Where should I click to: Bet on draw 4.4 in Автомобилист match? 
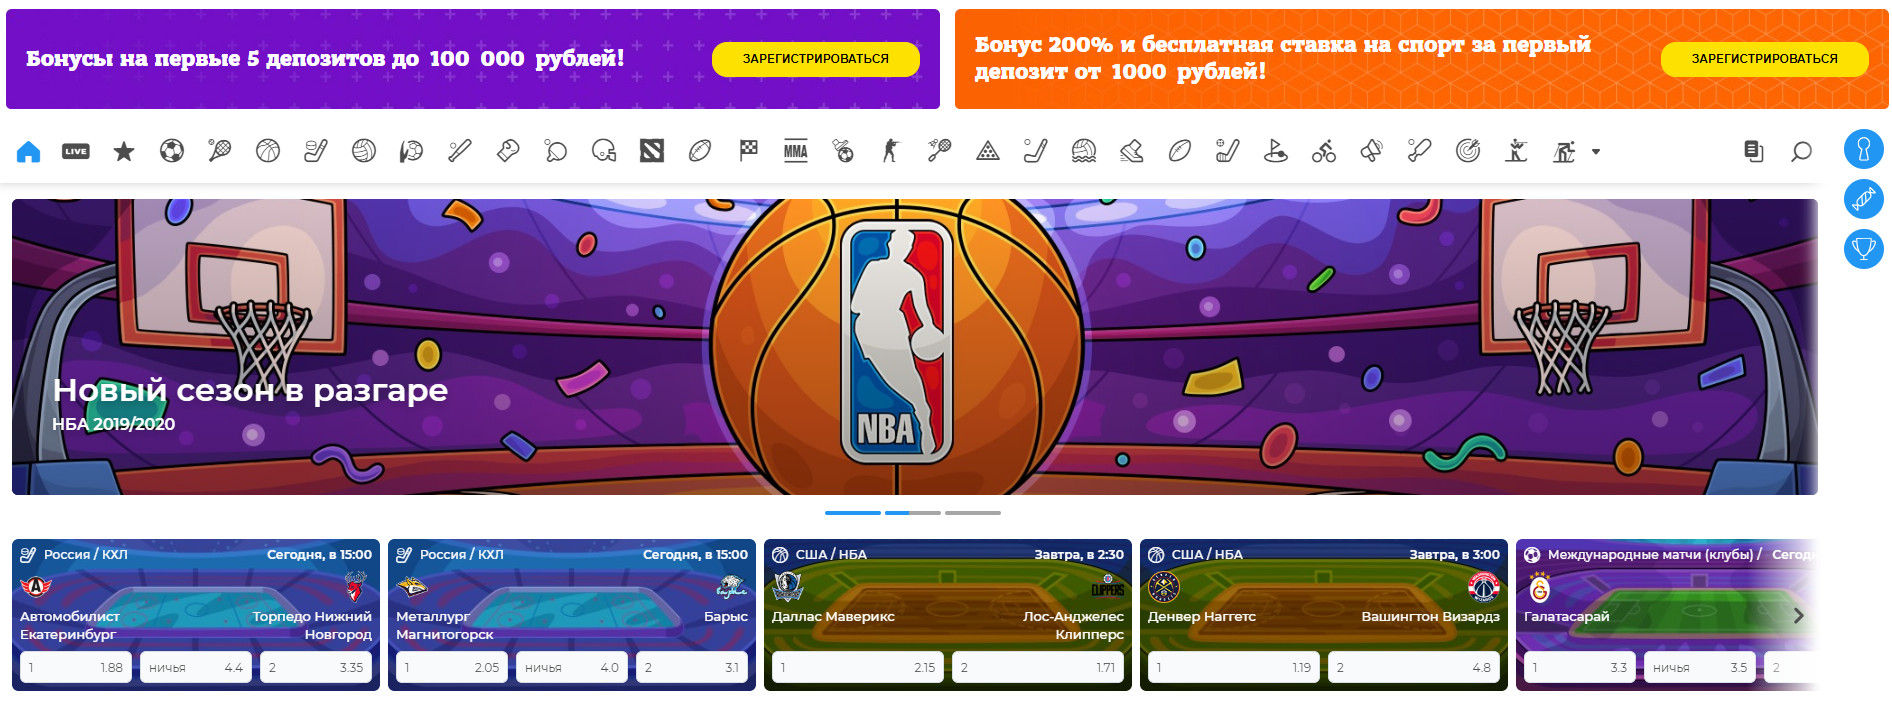click(x=196, y=667)
